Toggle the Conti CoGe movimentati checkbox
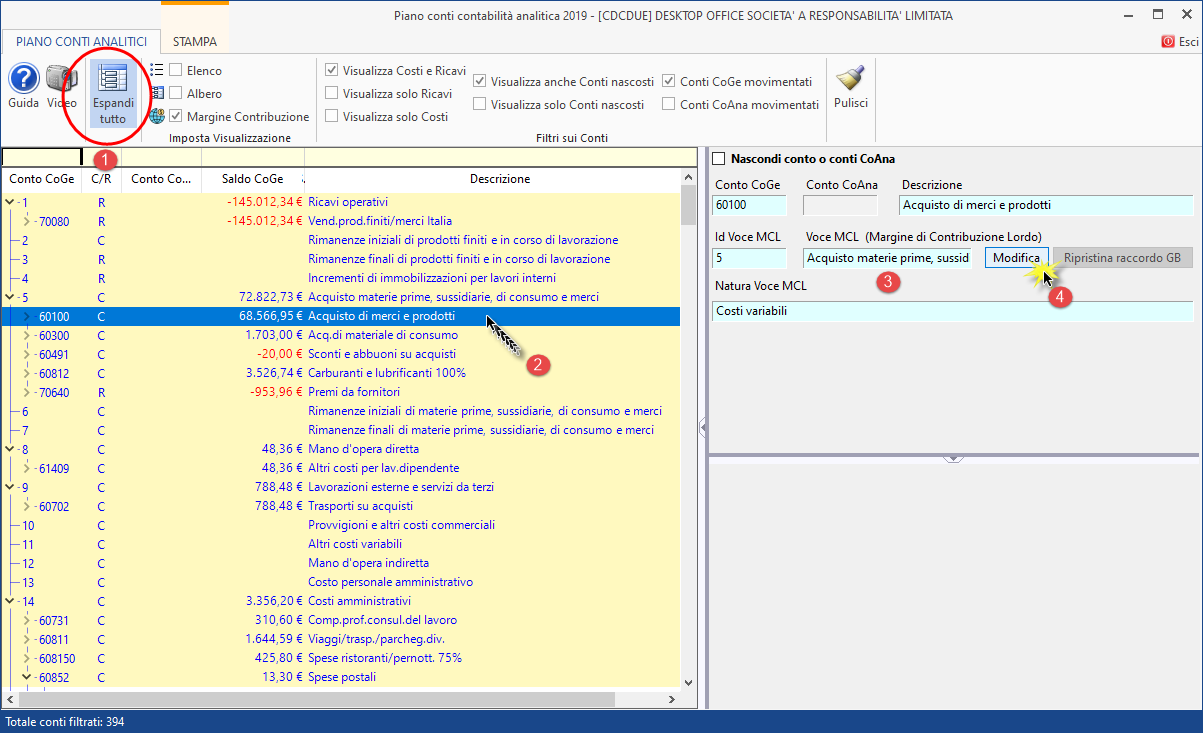Viewport: 1203px width, 733px height. tap(669, 82)
